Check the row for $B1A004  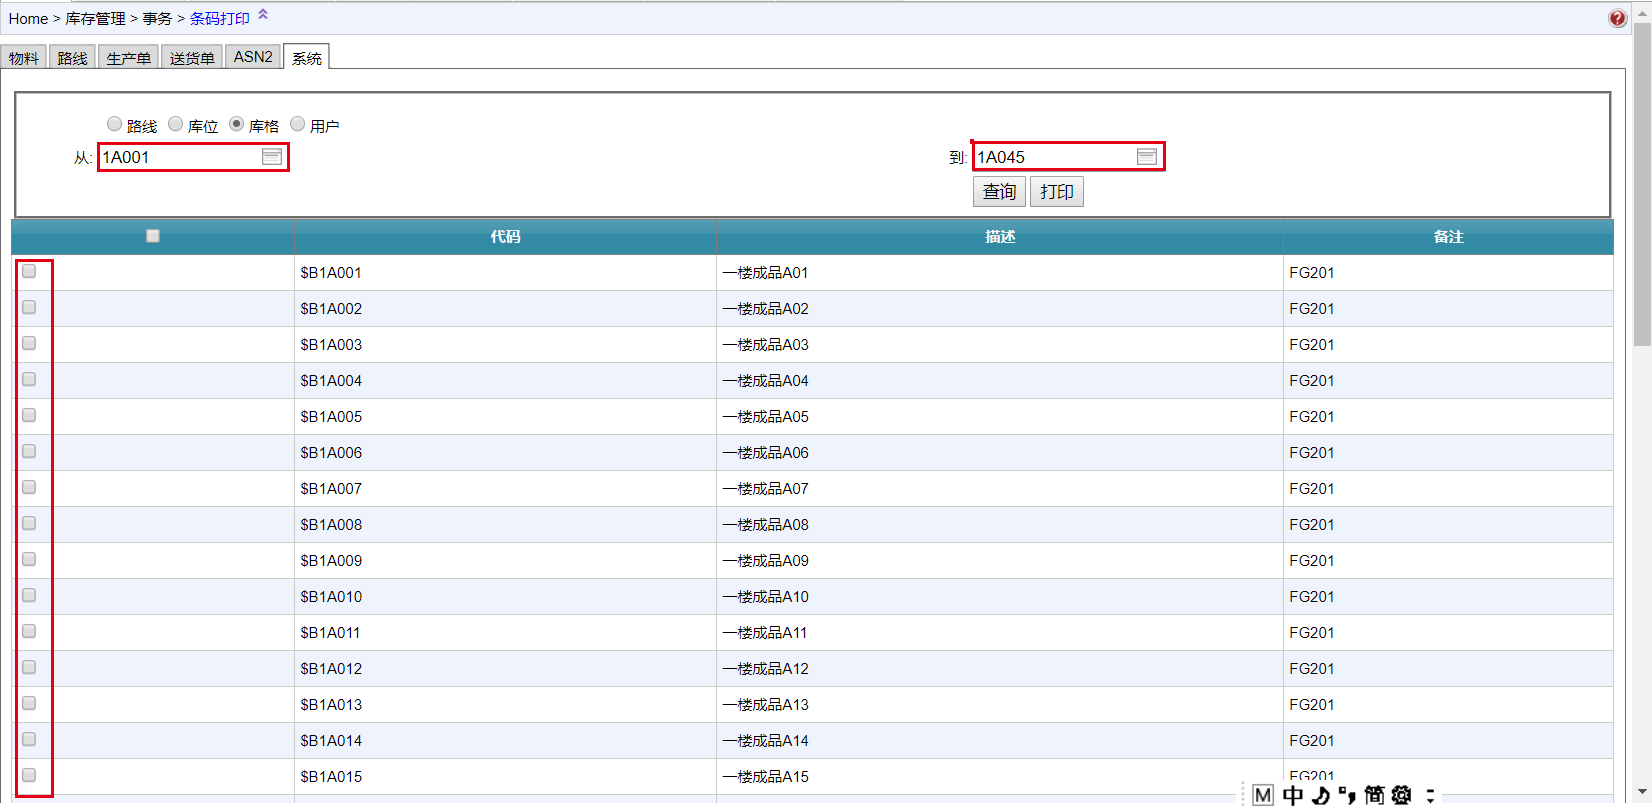pyautogui.click(x=29, y=379)
